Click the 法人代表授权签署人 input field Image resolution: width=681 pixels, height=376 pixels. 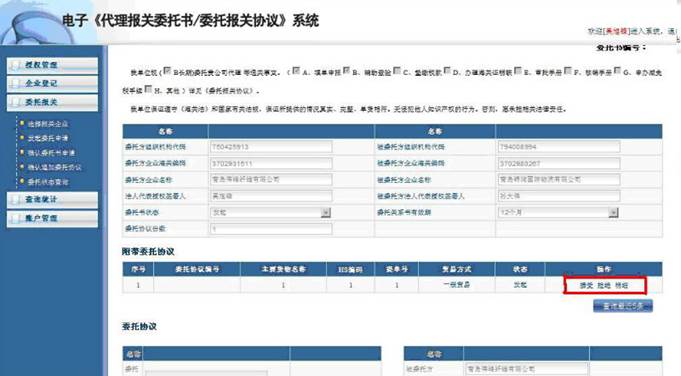pyautogui.click(x=271, y=196)
